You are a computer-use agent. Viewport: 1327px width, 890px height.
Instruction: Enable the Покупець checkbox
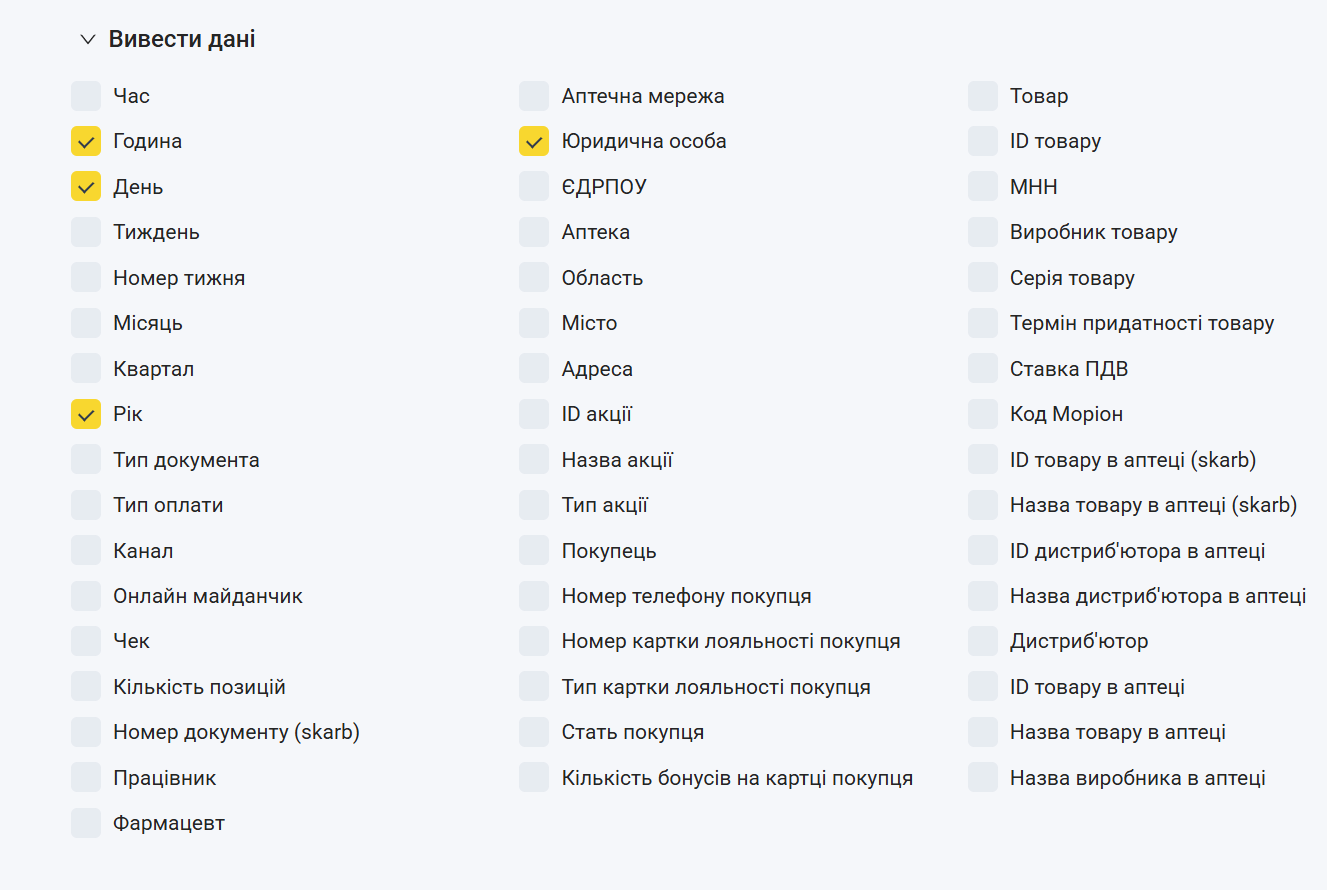click(534, 551)
